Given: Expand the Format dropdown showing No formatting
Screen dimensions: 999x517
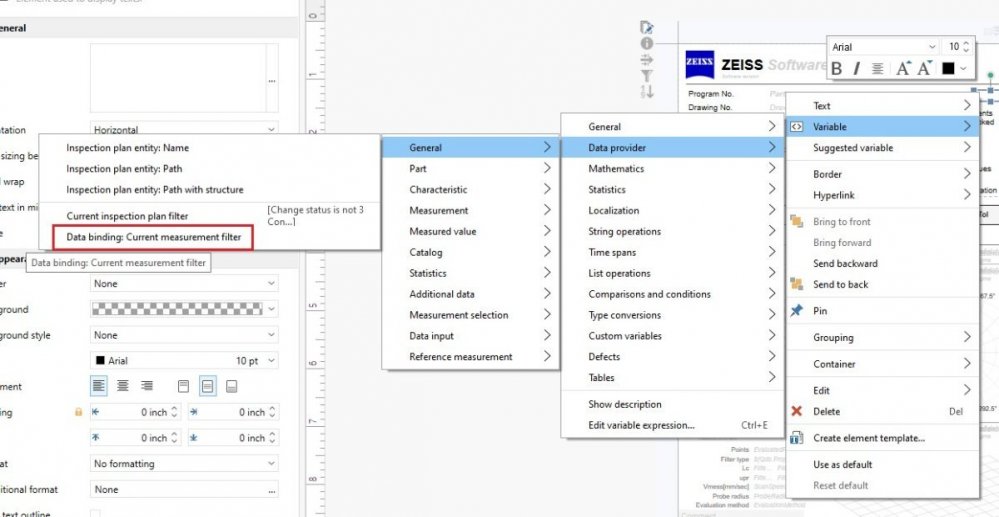Looking at the screenshot, I should click(x=184, y=464).
